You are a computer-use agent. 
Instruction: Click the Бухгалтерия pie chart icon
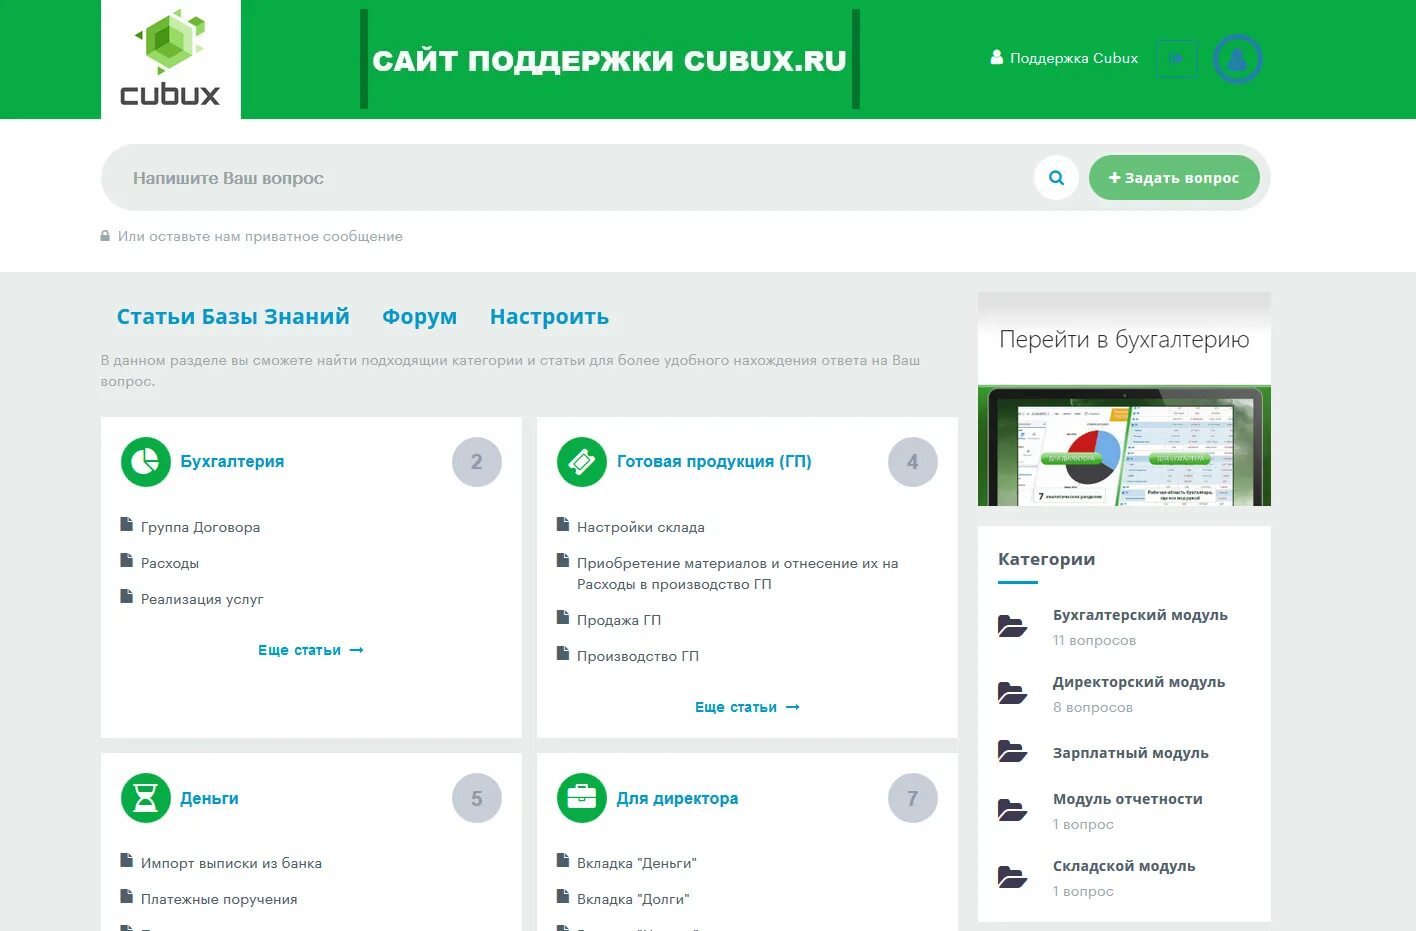pos(146,462)
